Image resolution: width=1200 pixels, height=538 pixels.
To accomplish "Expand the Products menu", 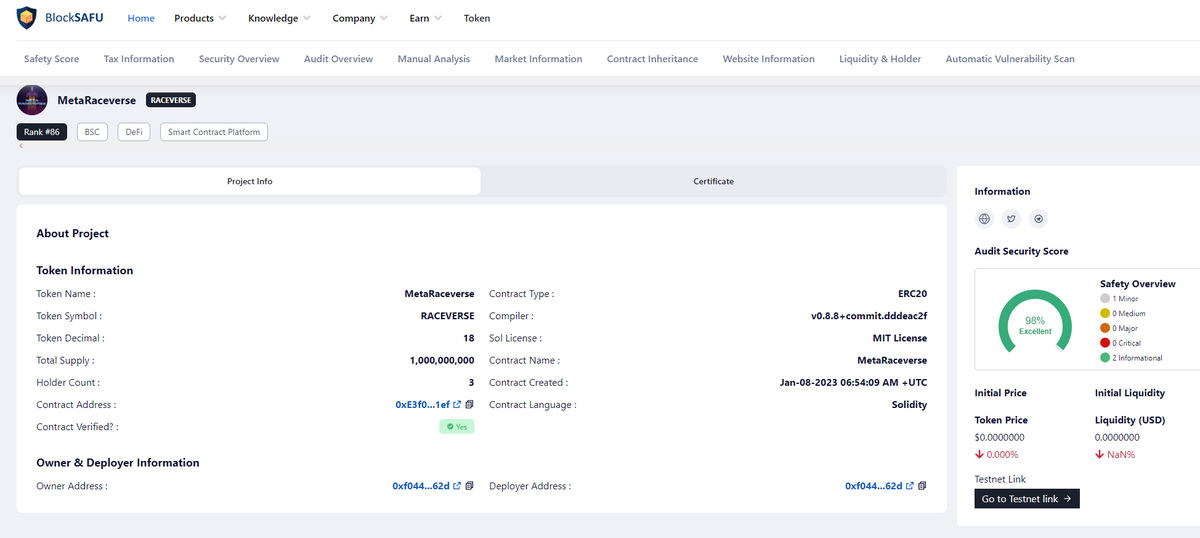I will 200,18.
